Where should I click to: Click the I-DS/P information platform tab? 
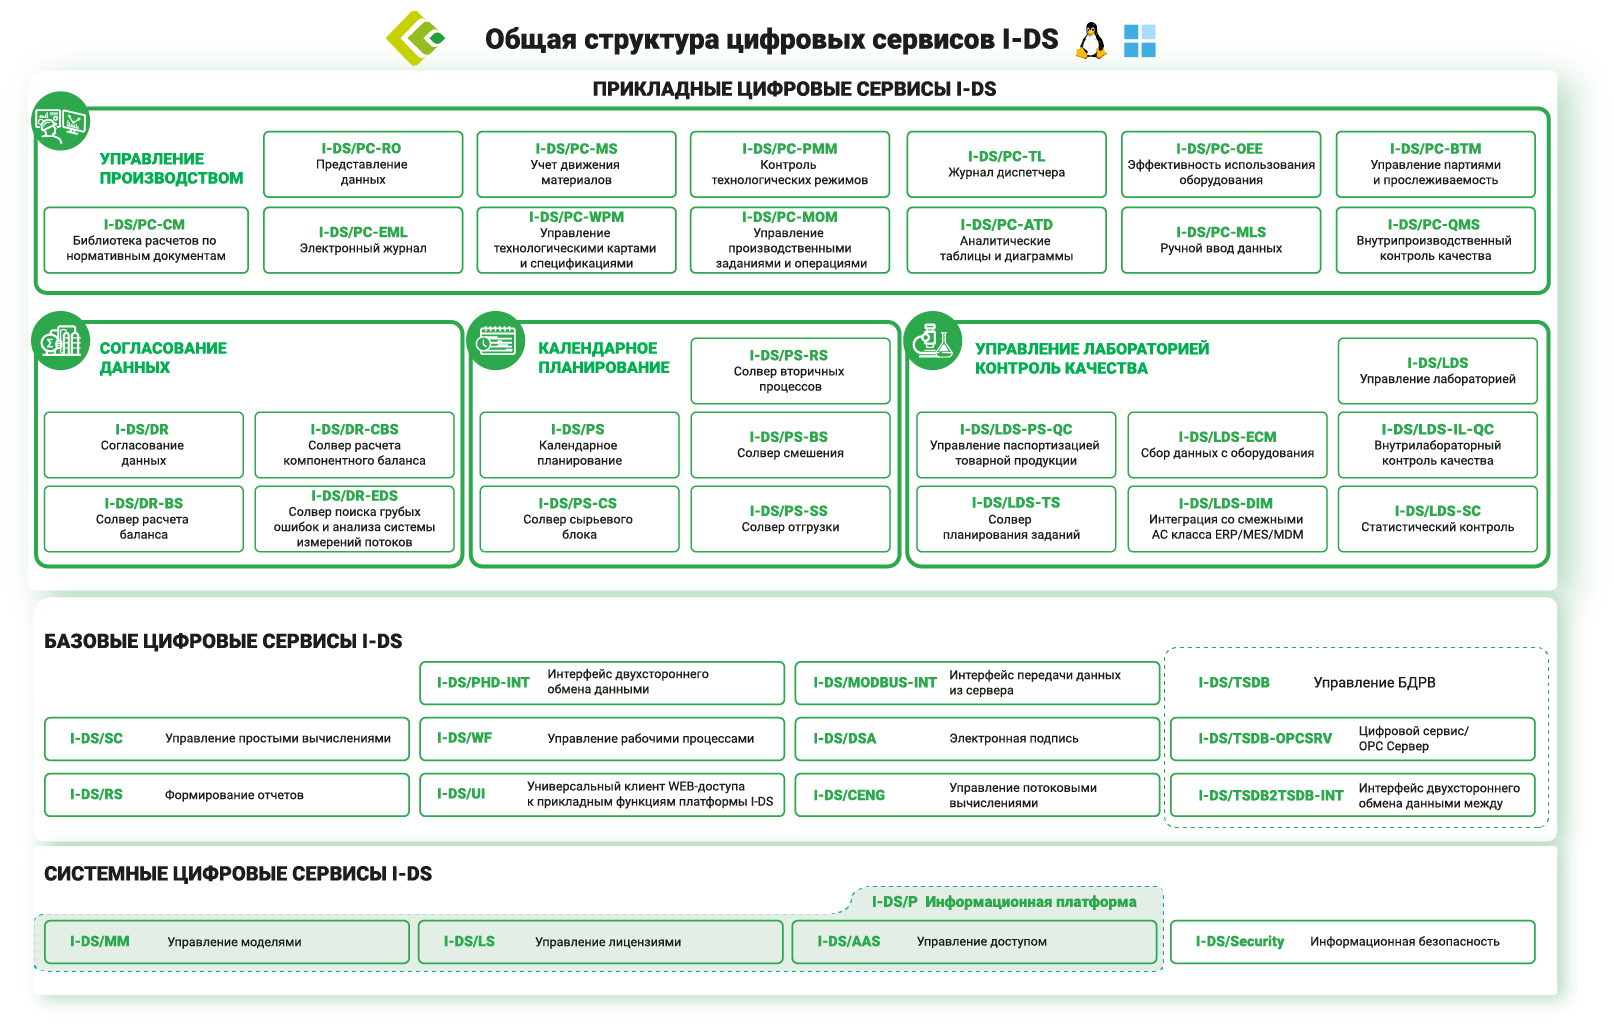point(1004,902)
